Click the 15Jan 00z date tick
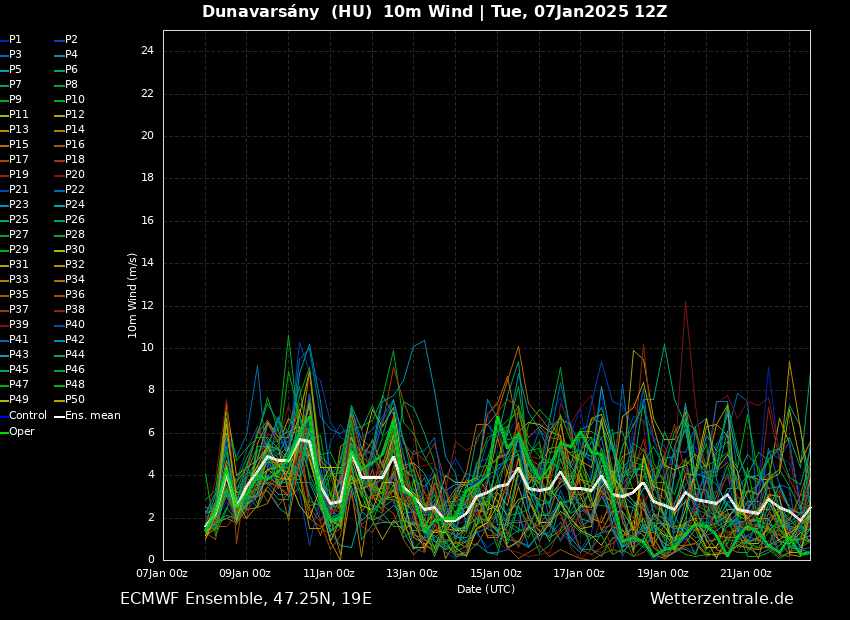850x620 pixels. click(496, 573)
